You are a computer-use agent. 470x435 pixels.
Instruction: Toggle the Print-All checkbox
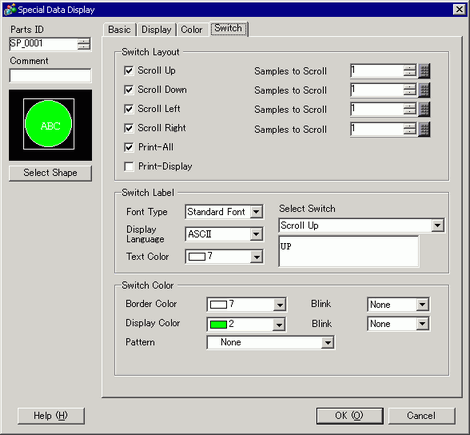tap(129, 147)
